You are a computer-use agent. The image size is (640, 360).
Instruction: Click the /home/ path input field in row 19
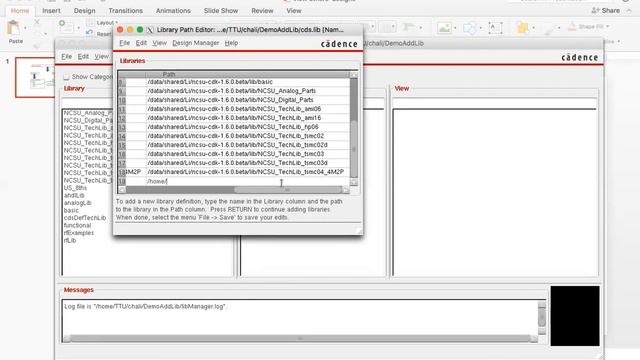(247, 181)
